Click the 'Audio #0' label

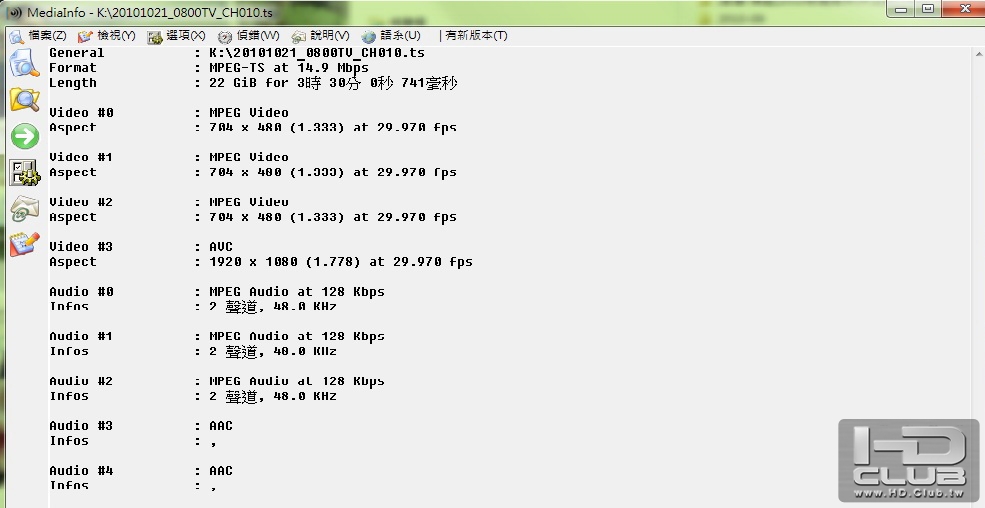click(82, 291)
